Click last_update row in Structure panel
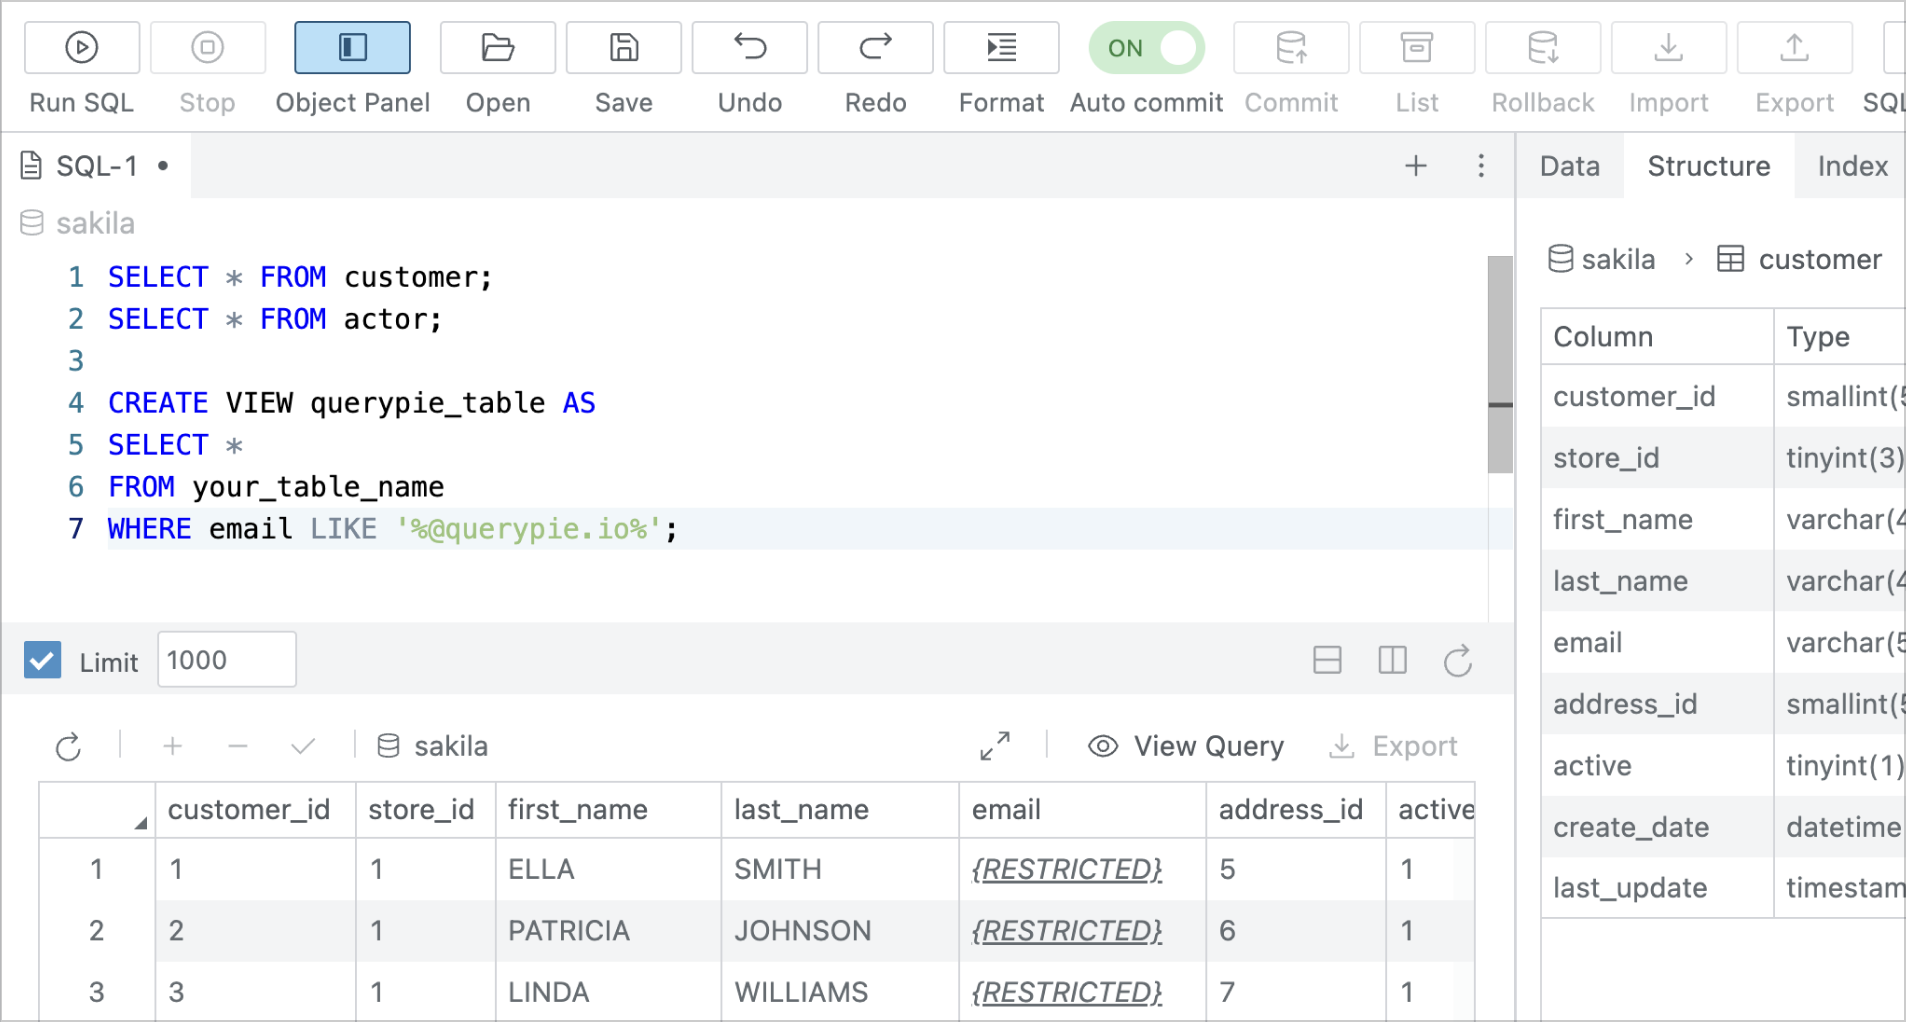The height and width of the screenshot is (1022, 1906). pos(1723,888)
